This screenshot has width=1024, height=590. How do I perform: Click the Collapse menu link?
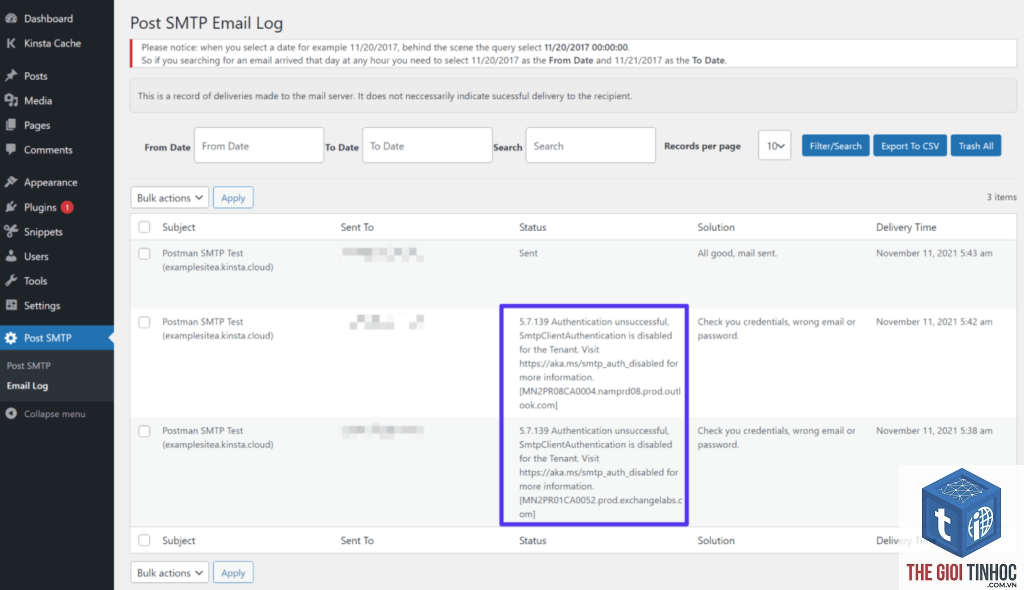(x=57, y=414)
